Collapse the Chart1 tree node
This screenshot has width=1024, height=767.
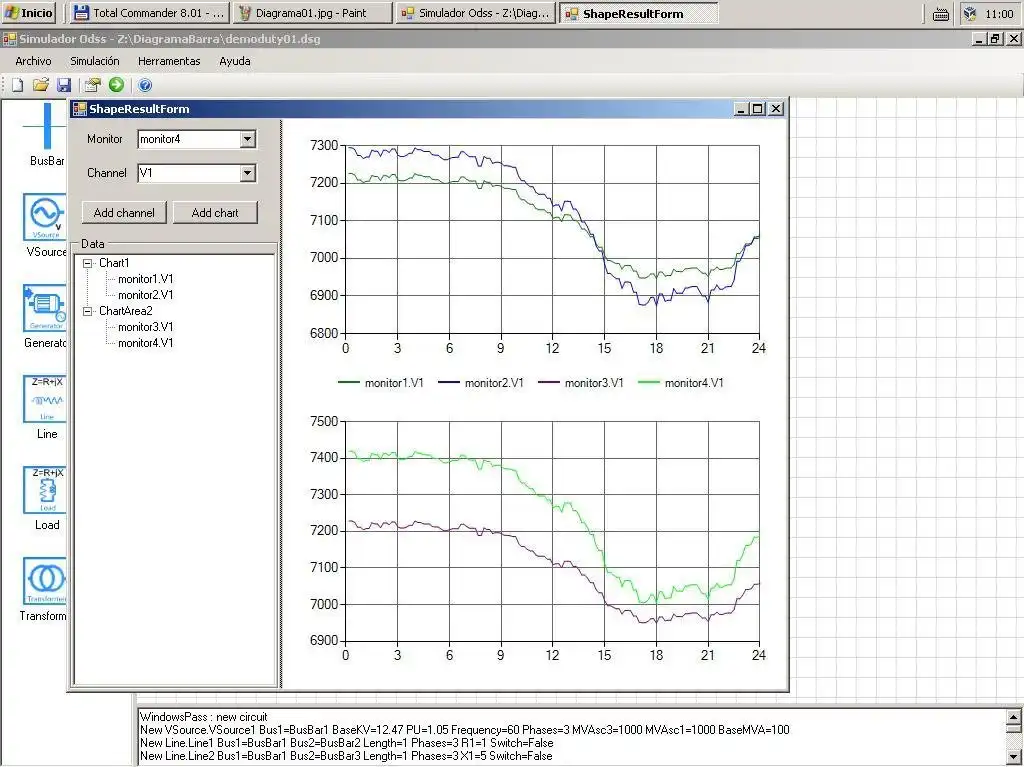click(x=88, y=263)
